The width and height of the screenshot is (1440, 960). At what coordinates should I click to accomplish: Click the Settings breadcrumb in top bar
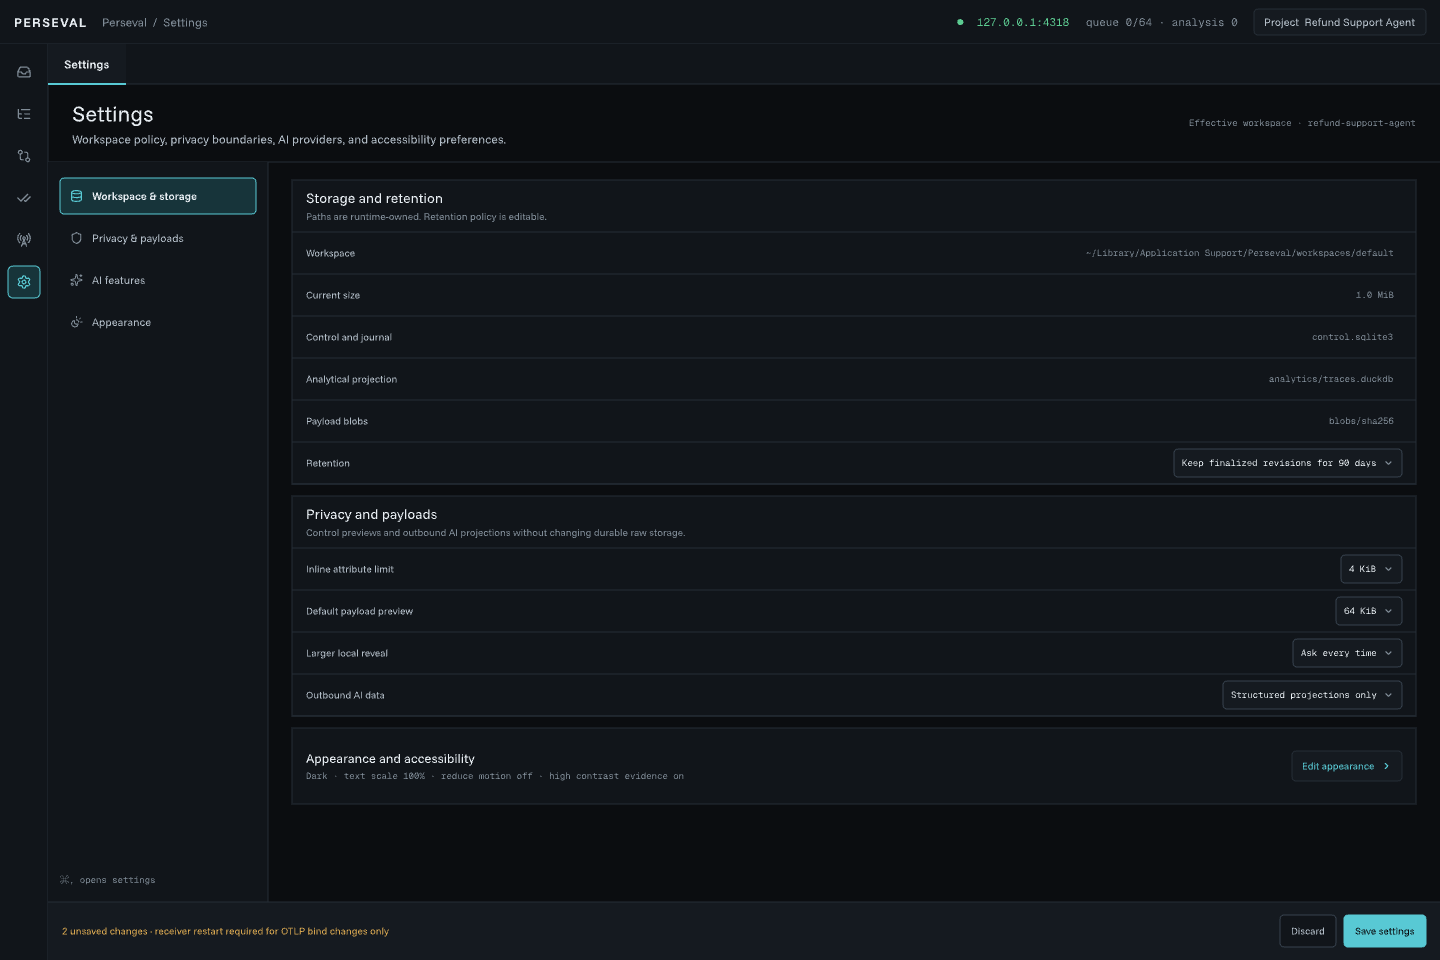[x=185, y=22]
